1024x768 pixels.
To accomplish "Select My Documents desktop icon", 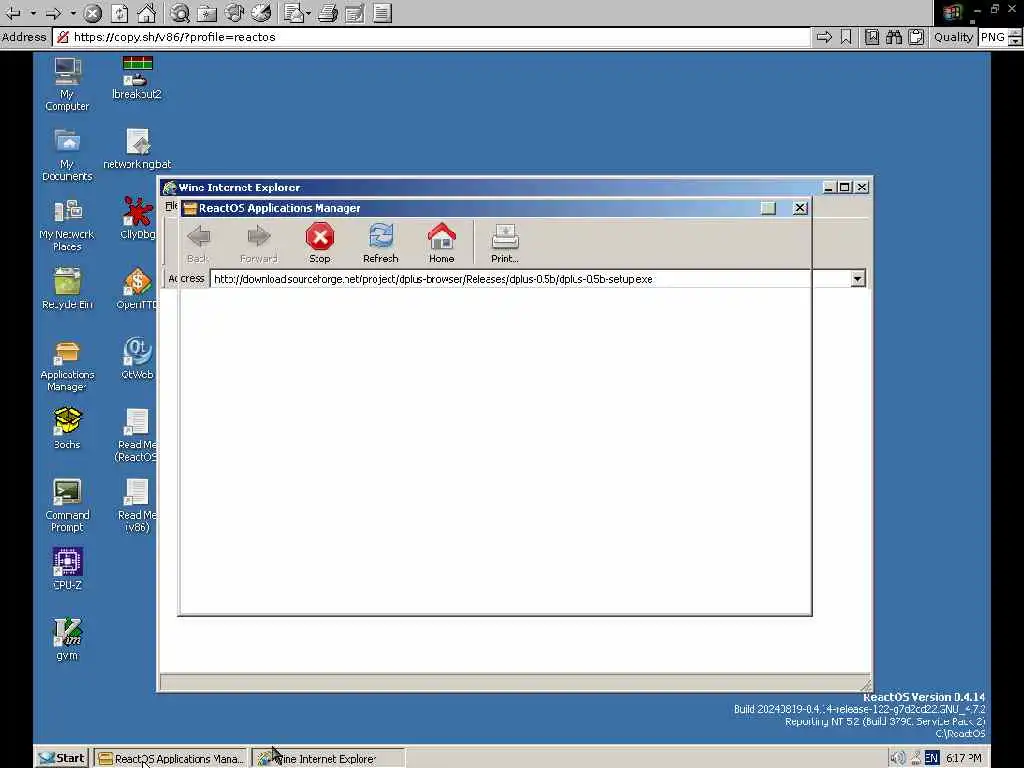I will pyautogui.click(x=67, y=155).
